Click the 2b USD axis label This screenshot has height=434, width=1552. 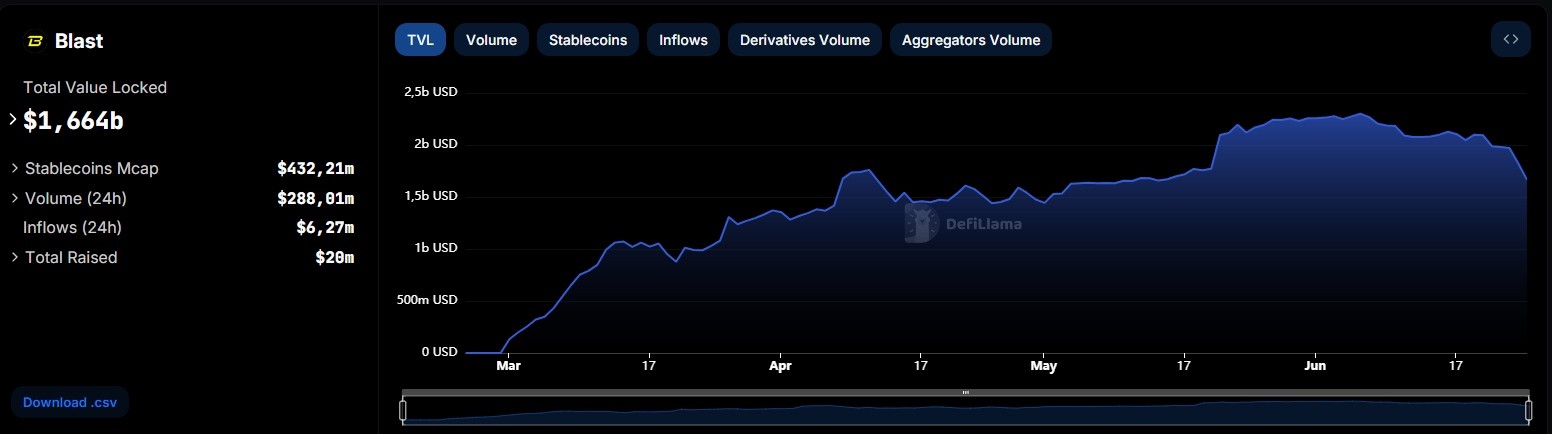point(434,144)
